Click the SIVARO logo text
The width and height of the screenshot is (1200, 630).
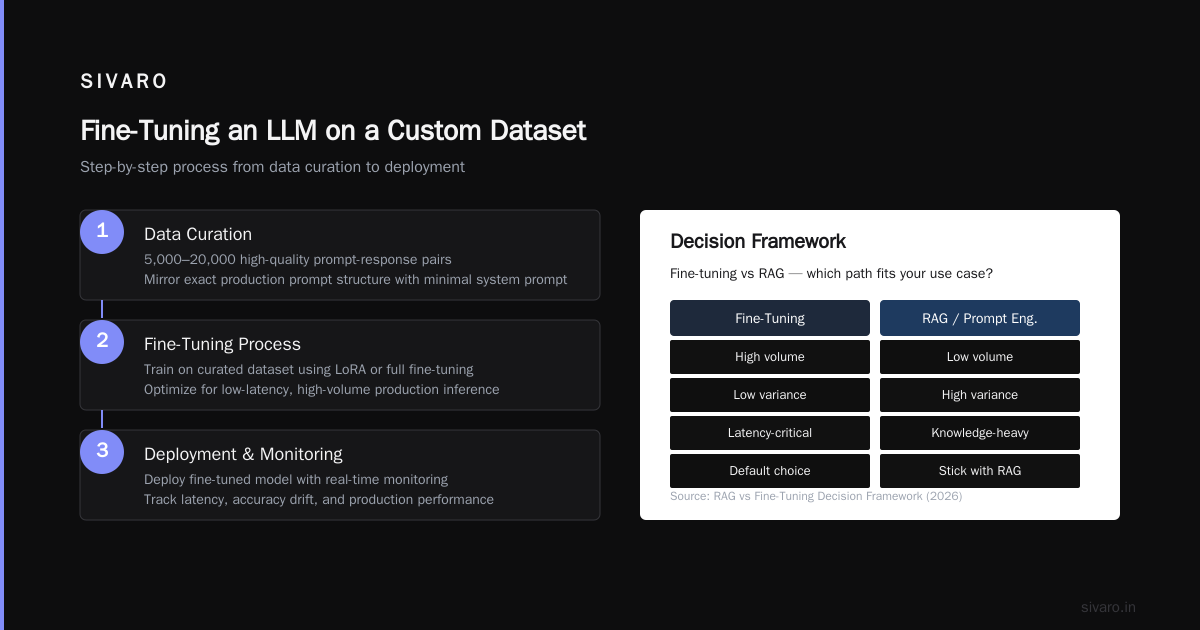[x=124, y=82]
